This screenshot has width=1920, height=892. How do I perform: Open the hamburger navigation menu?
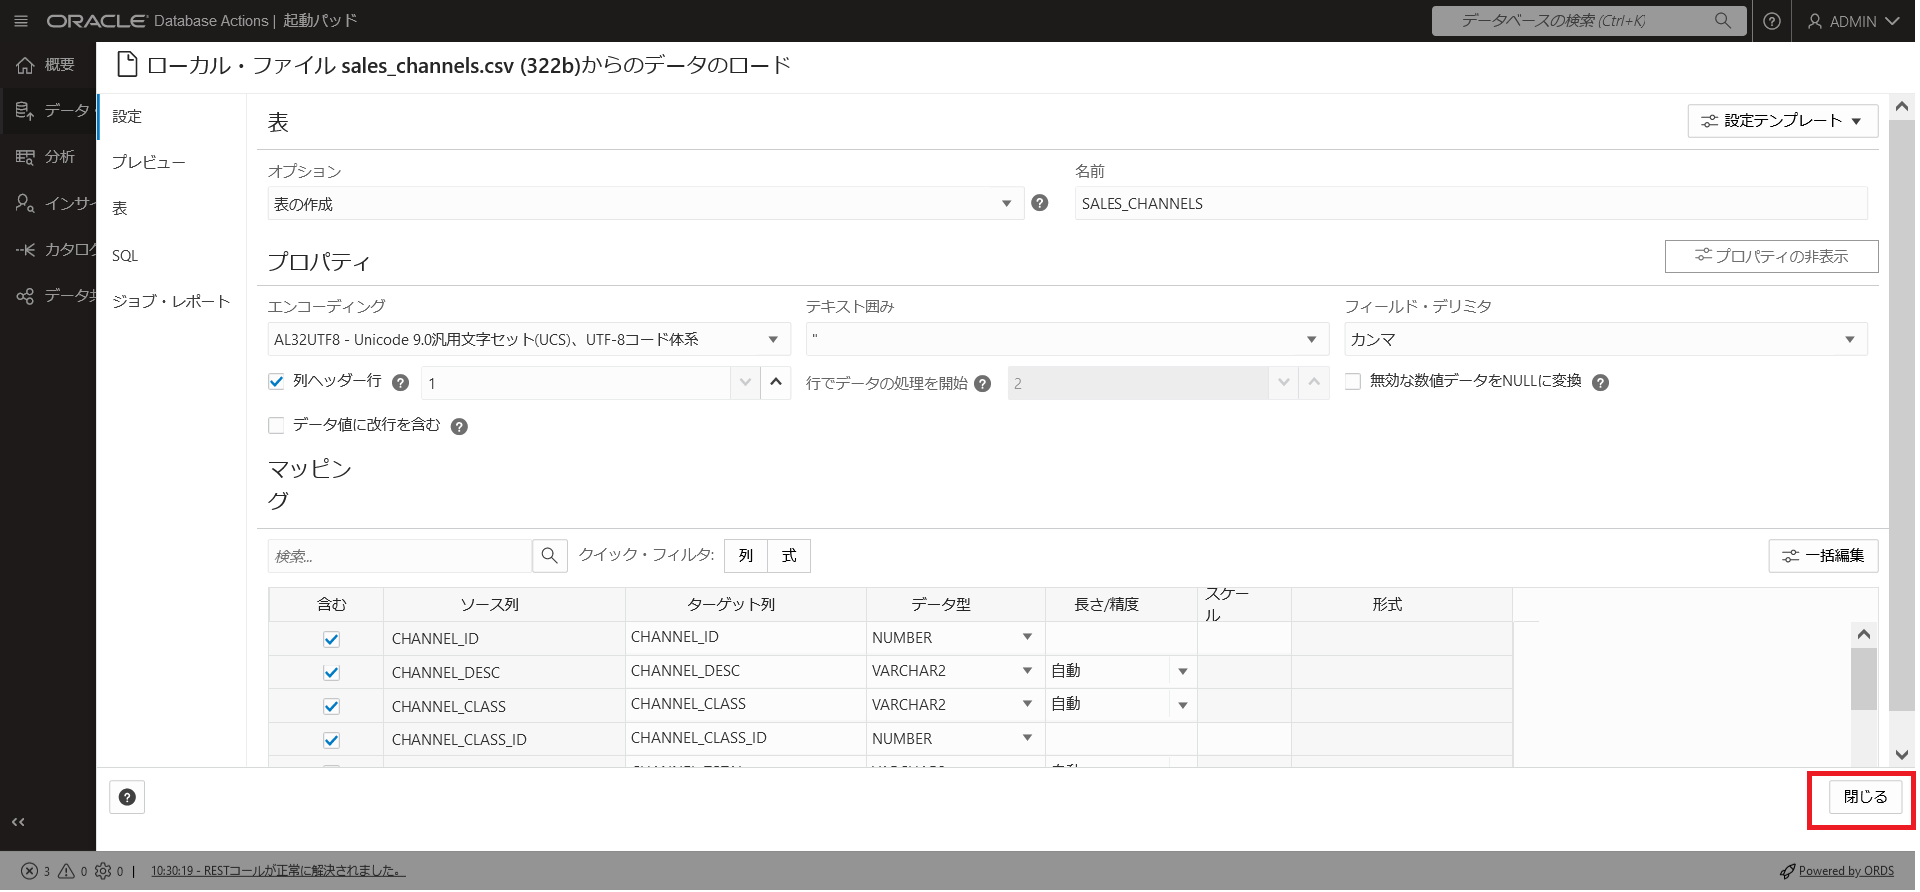point(21,21)
